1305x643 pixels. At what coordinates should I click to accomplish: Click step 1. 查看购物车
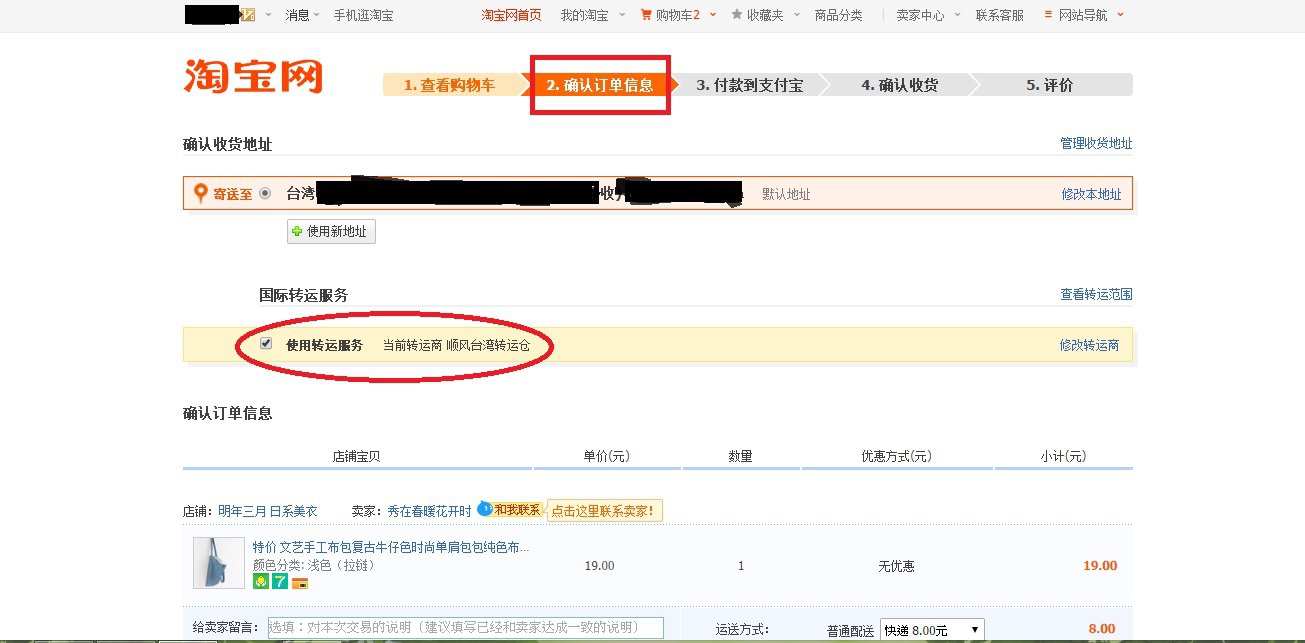(x=449, y=85)
